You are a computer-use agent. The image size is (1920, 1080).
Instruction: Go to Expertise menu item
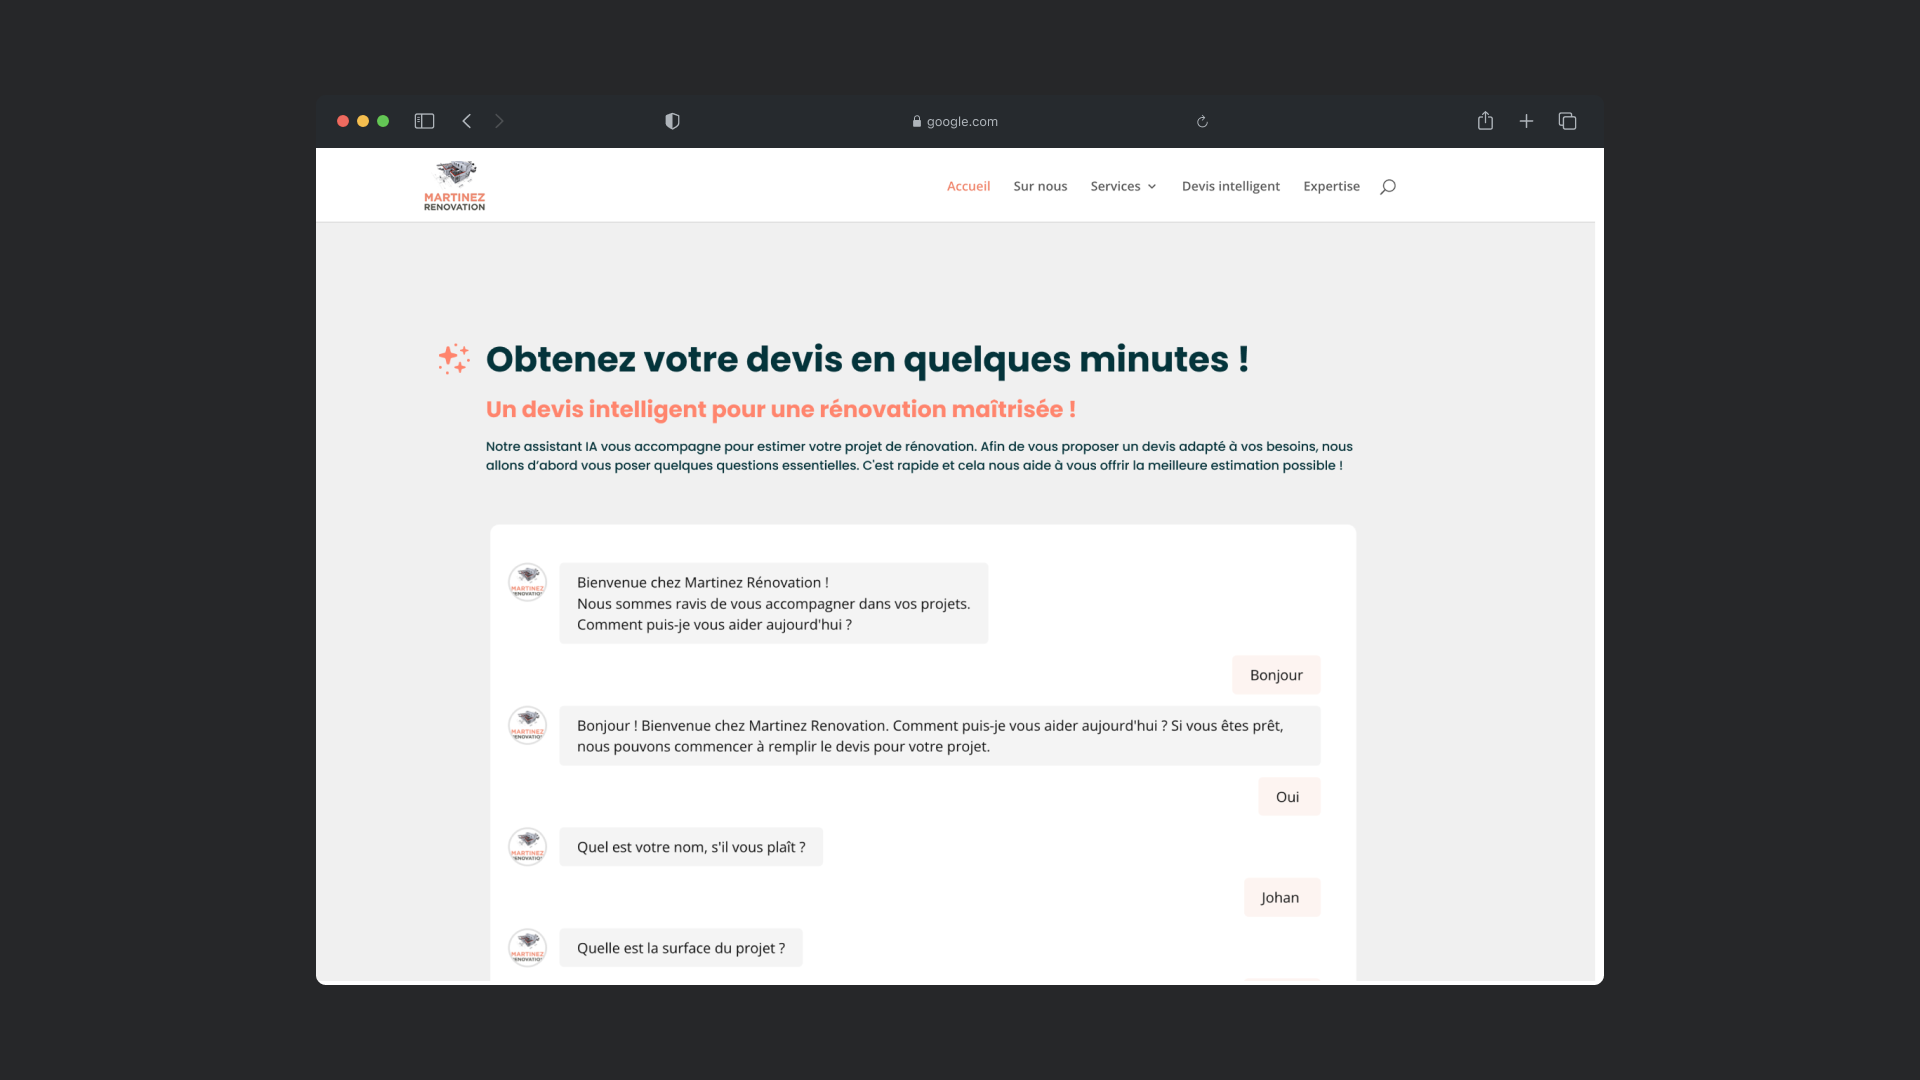click(1331, 186)
